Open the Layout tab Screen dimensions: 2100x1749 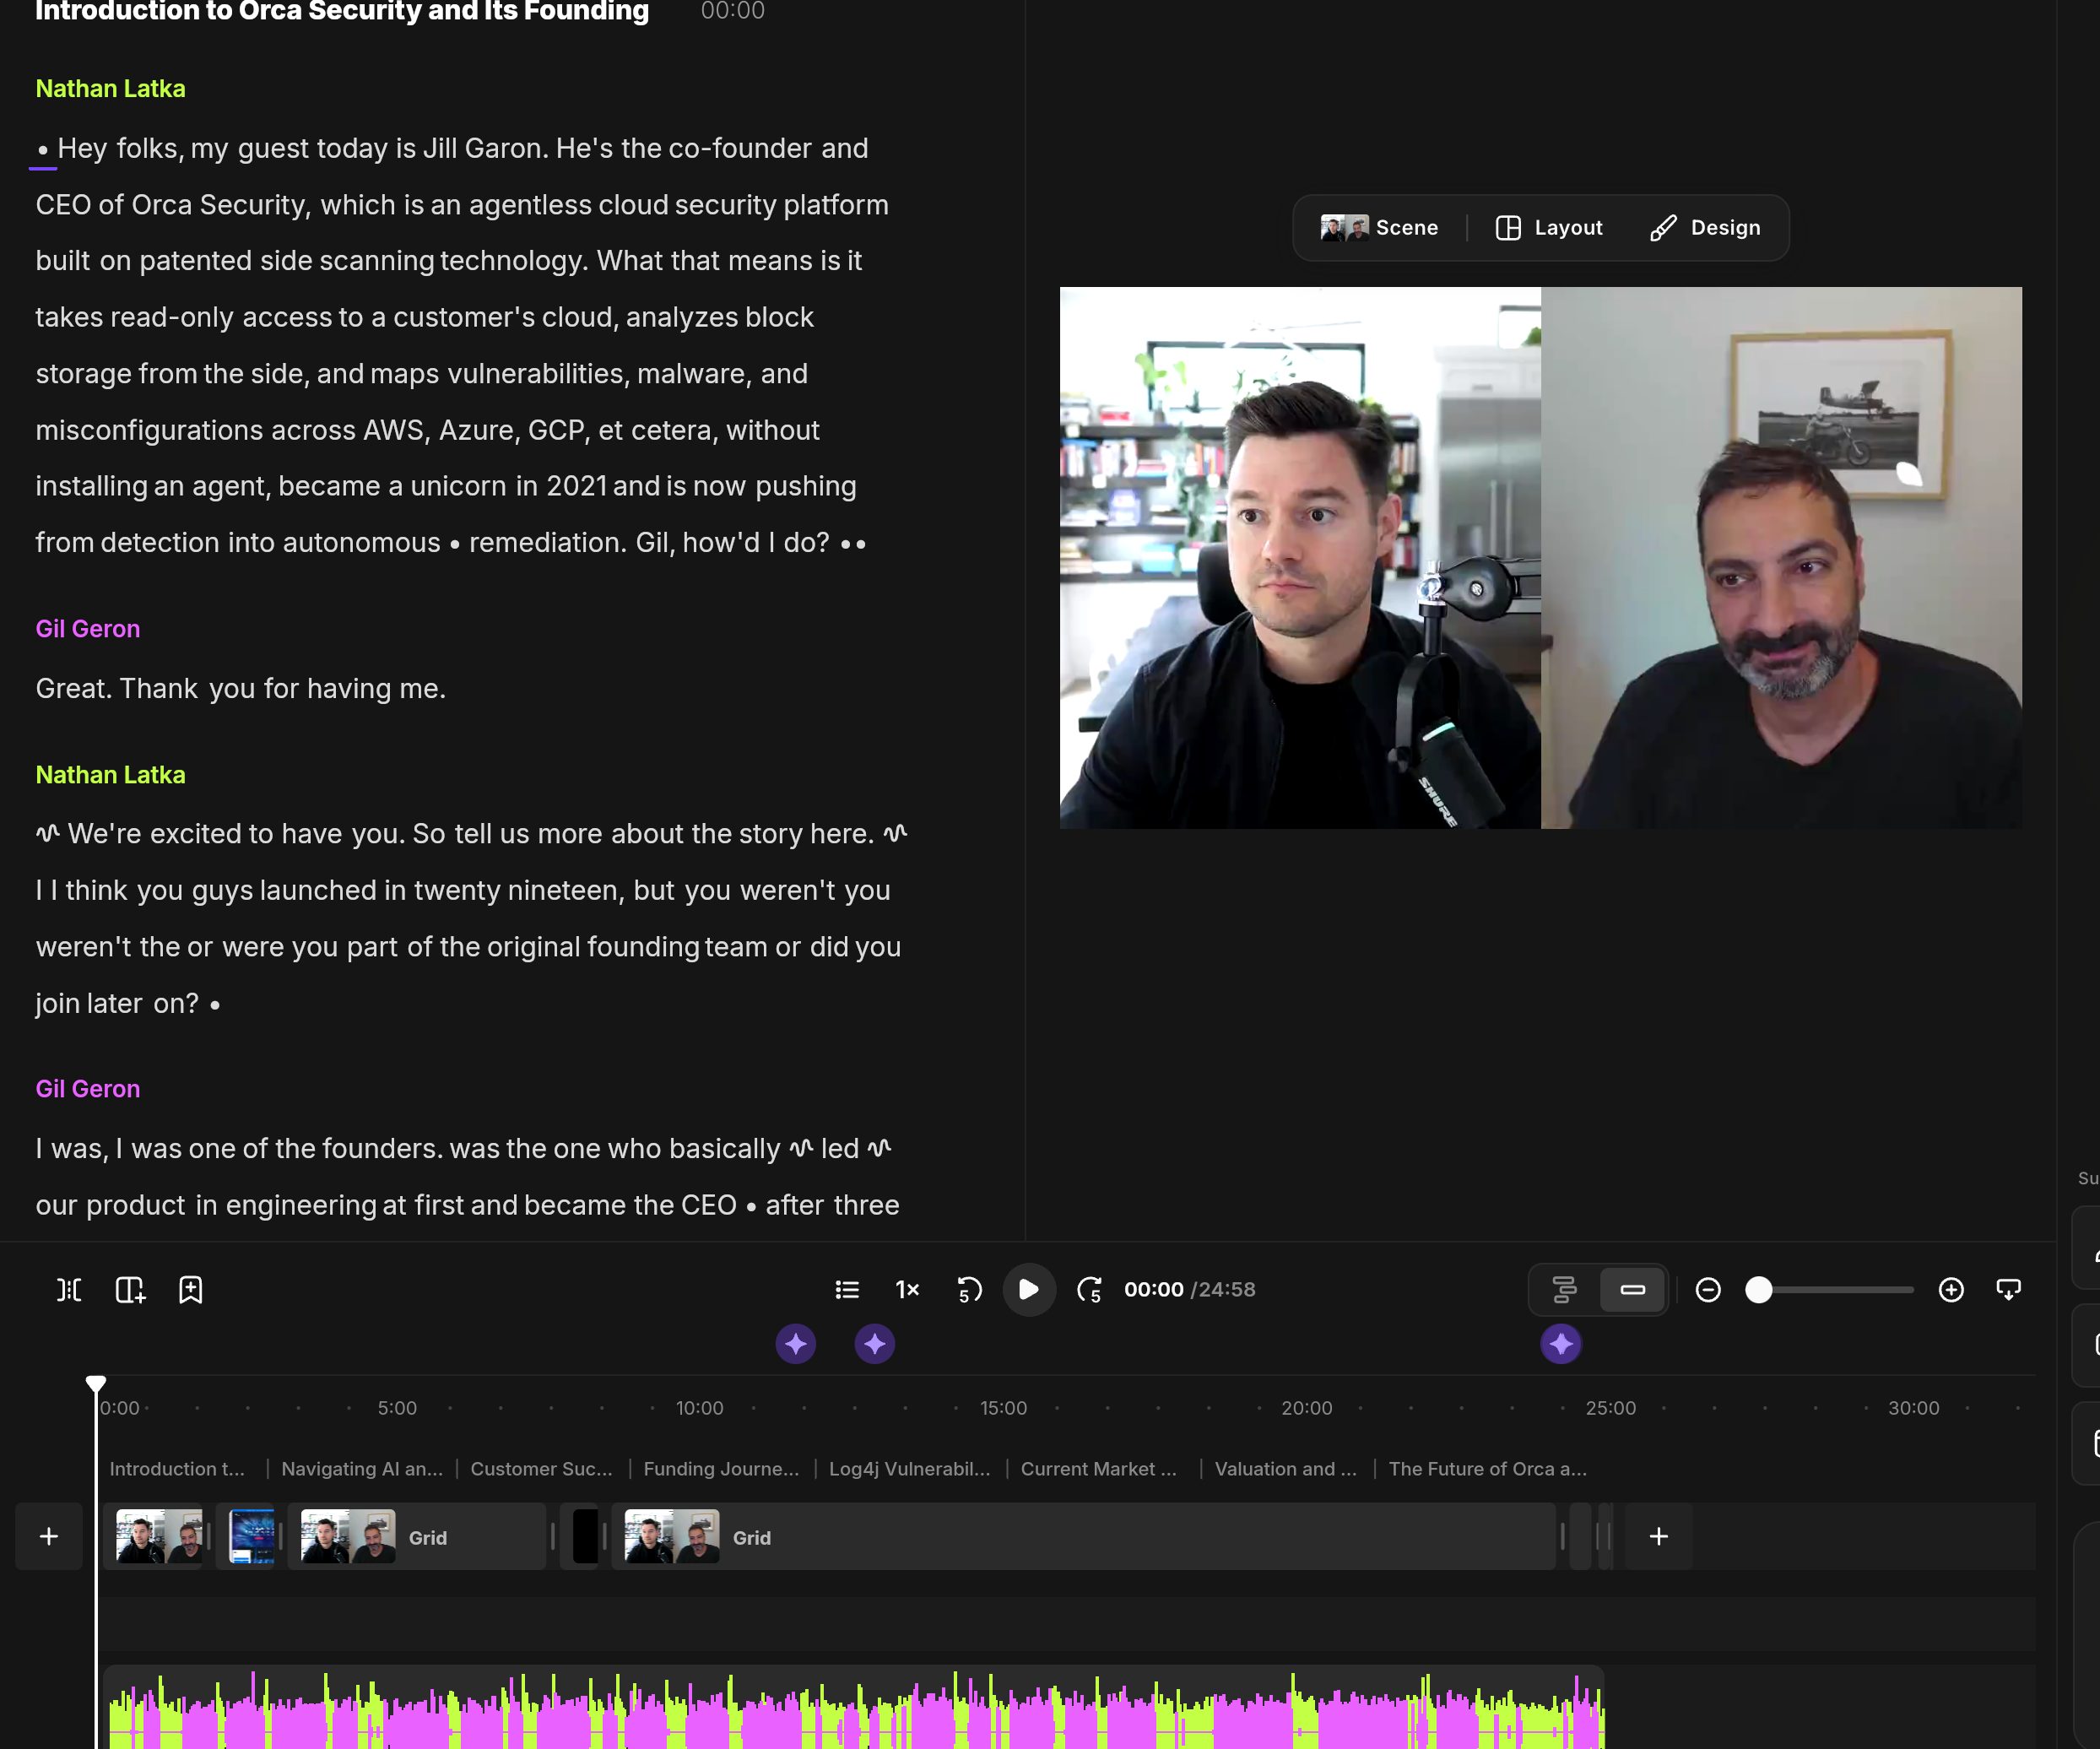[x=1549, y=228]
